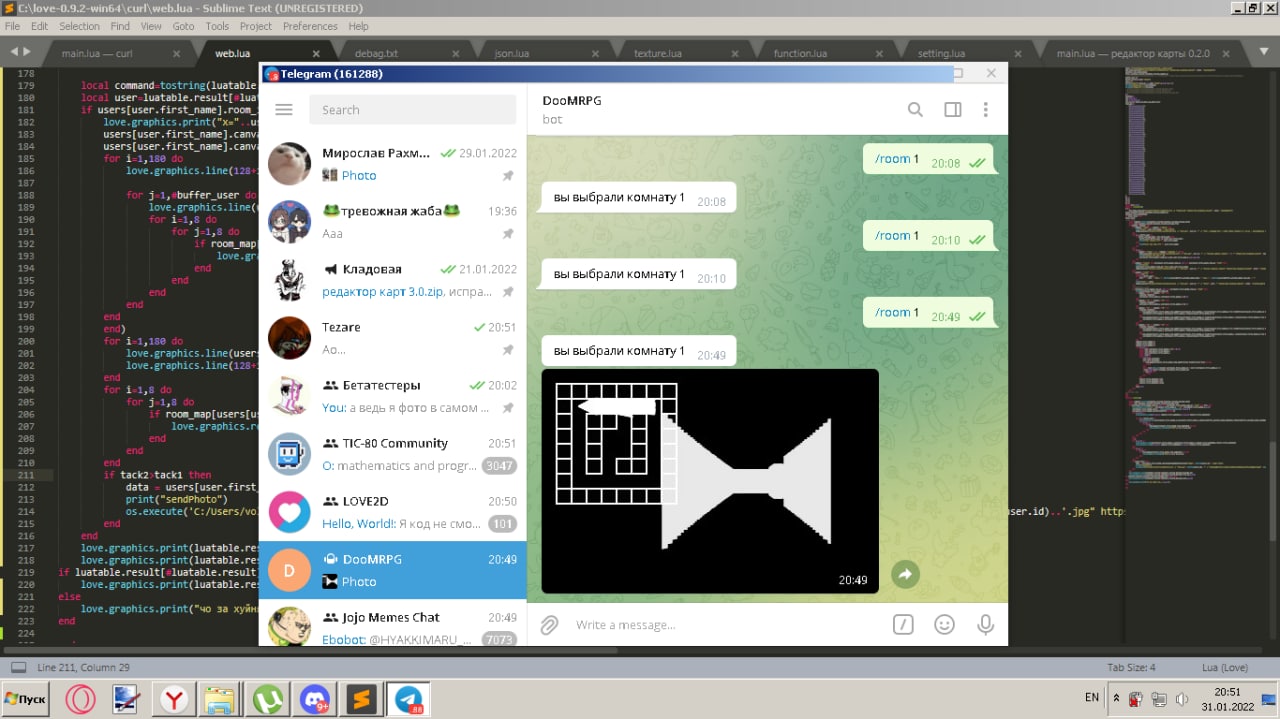Open Opera browser from the taskbar

(81, 700)
